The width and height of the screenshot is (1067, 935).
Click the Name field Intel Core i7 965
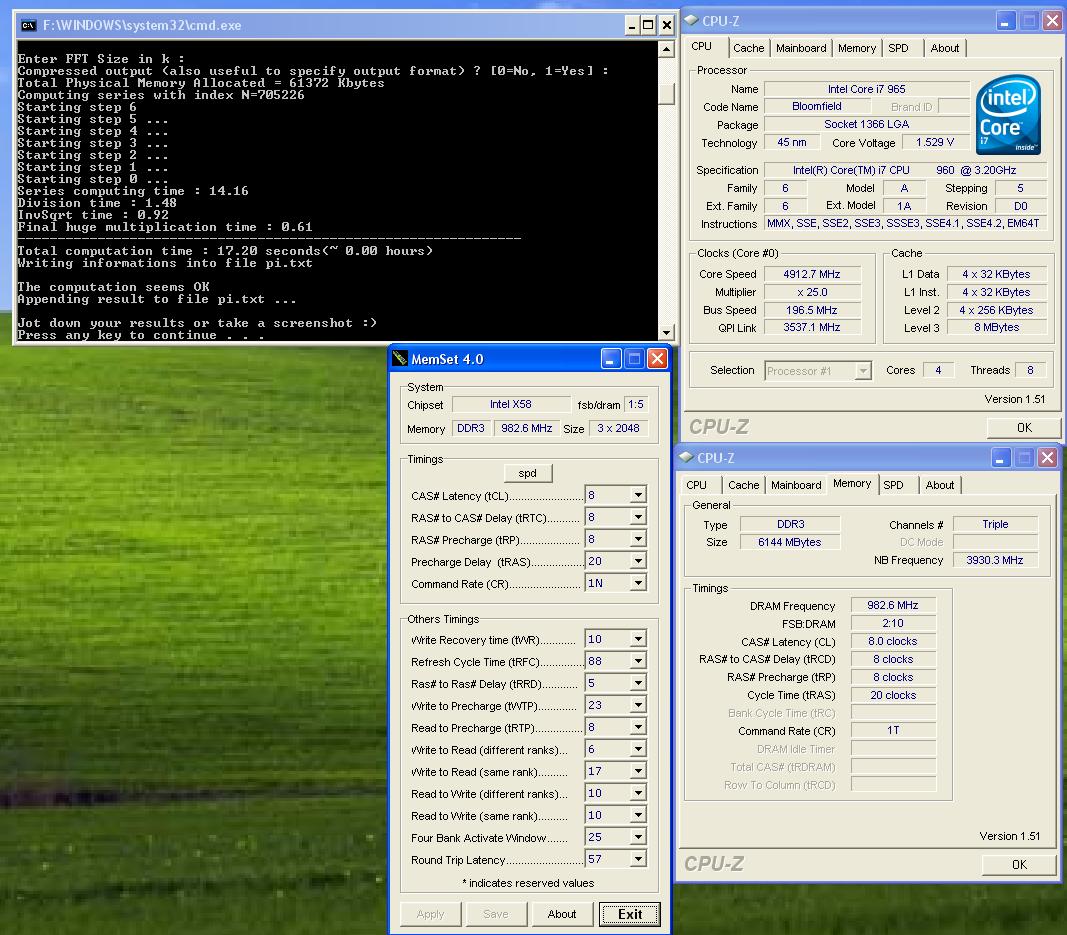[866, 89]
